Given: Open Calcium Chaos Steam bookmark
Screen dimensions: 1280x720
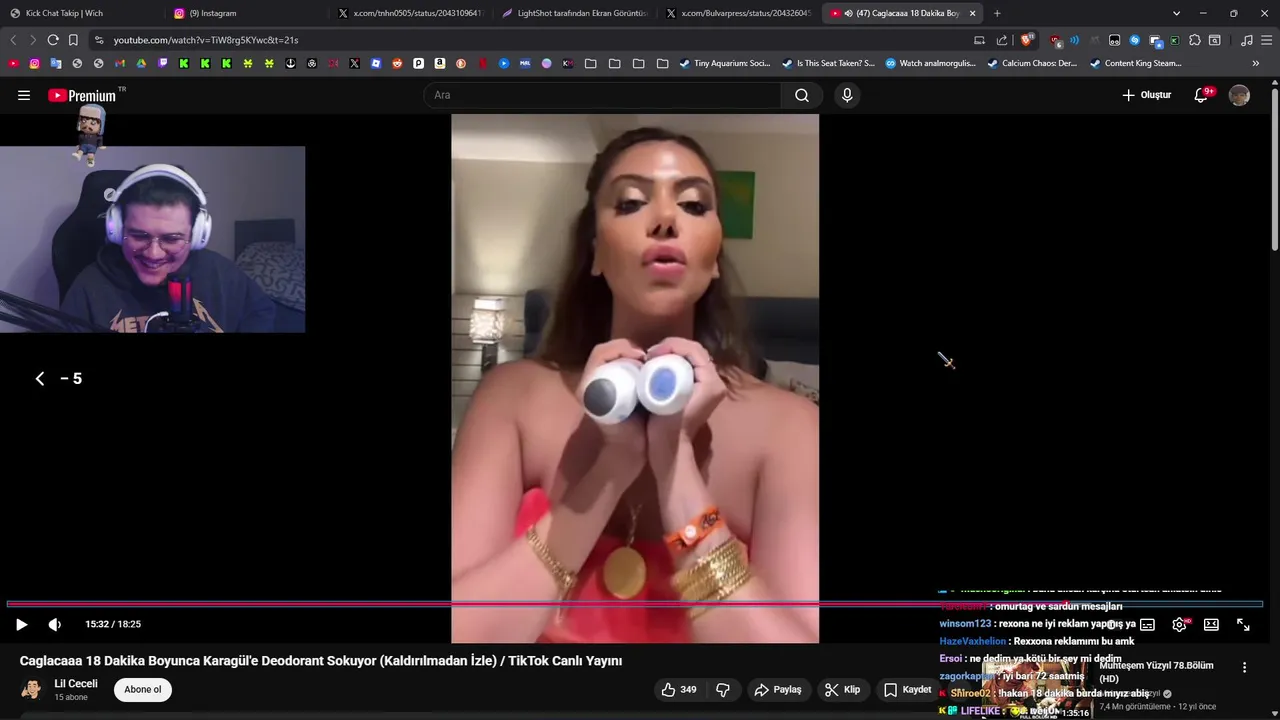Looking at the screenshot, I should point(1032,63).
